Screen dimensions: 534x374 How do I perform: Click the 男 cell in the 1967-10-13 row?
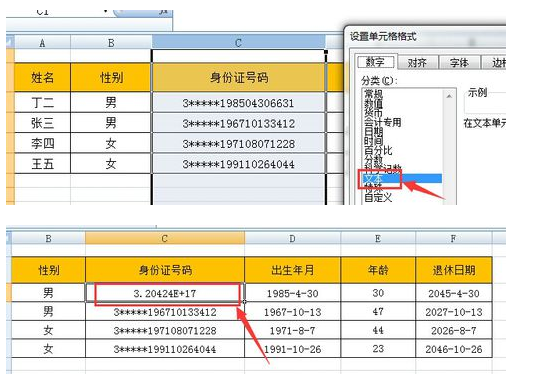(x=48, y=312)
